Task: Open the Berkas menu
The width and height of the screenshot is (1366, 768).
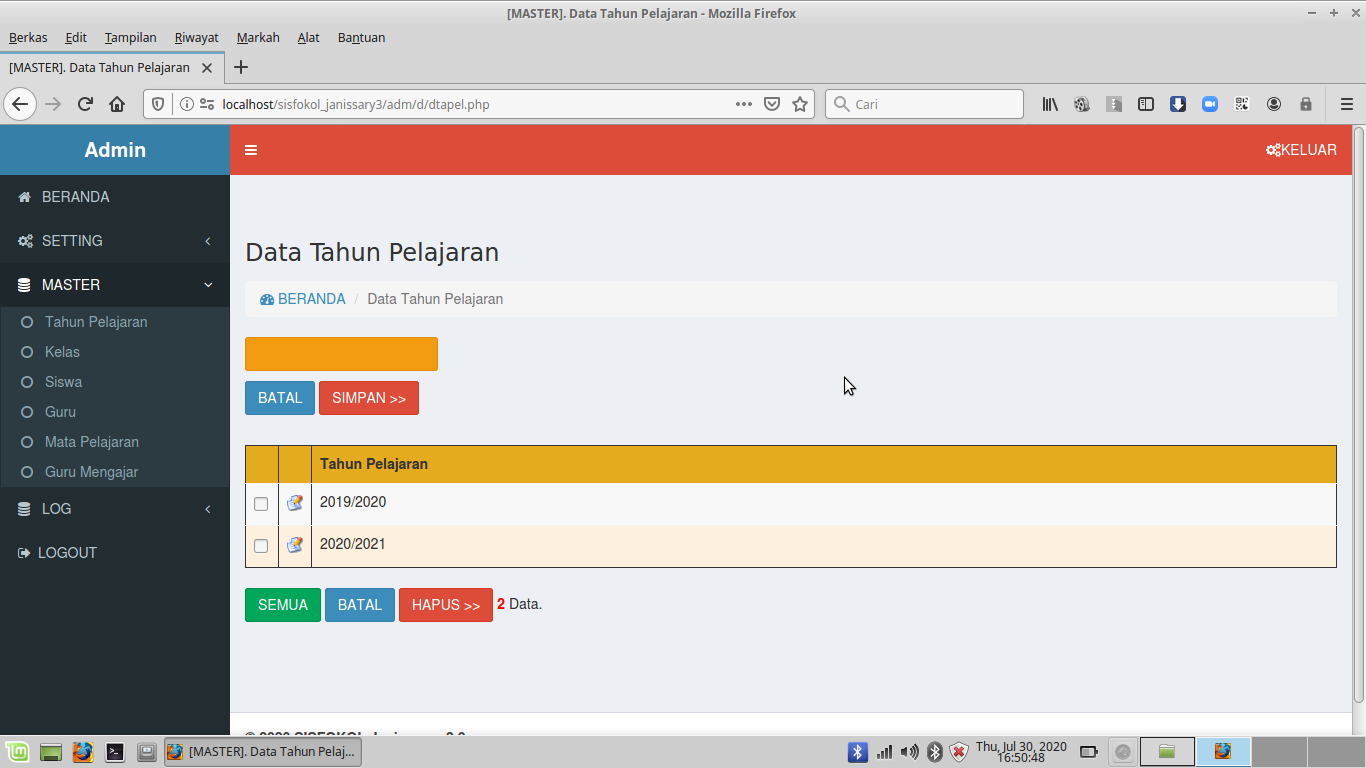Action: pyautogui.click(x=28, y=37)
